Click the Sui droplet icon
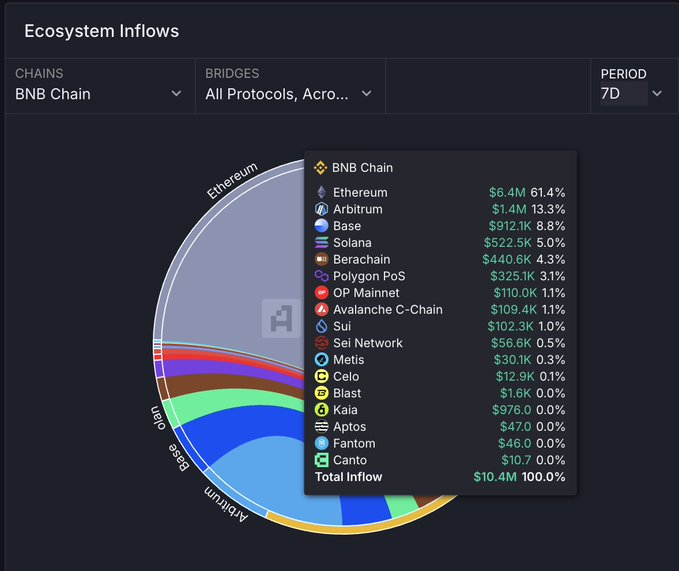 pos(321,326)
